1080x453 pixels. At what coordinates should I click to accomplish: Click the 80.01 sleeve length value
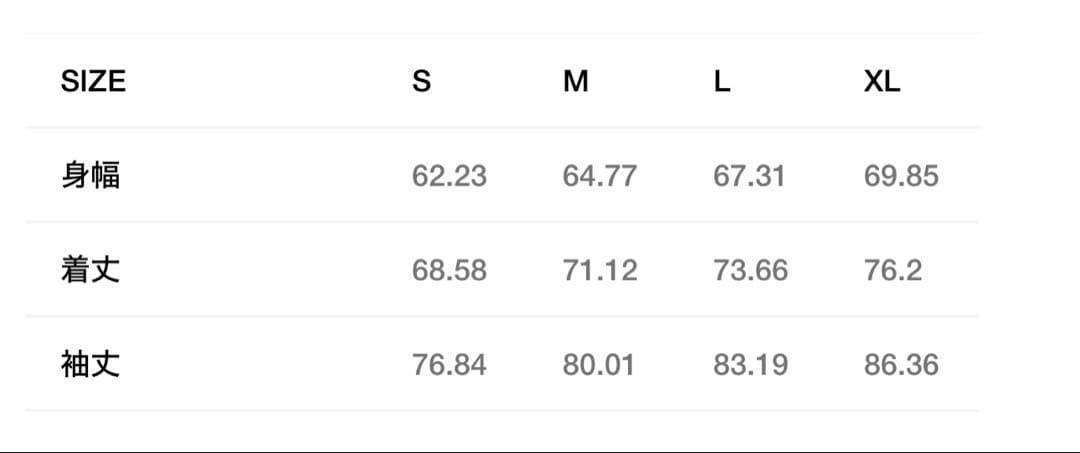(598, 365)
